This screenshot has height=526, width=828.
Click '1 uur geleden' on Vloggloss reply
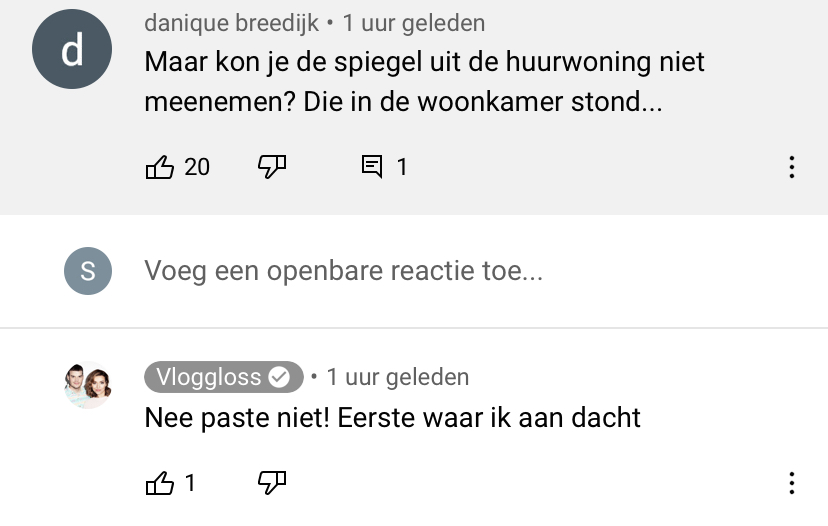click(x=397, y=377)
